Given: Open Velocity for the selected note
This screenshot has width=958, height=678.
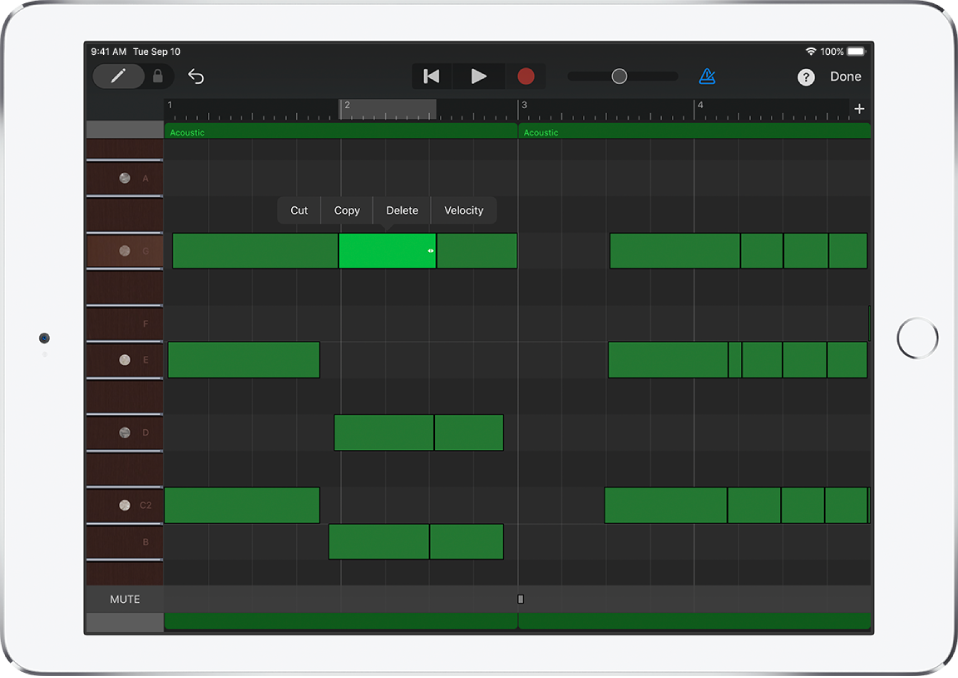Looking at the screenshot, I should click(464, 211).
